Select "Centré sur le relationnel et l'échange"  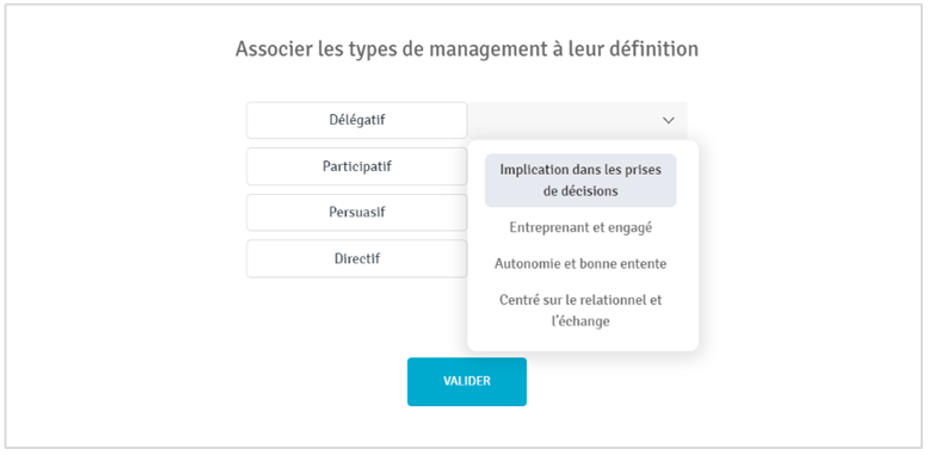click(580, 310)
